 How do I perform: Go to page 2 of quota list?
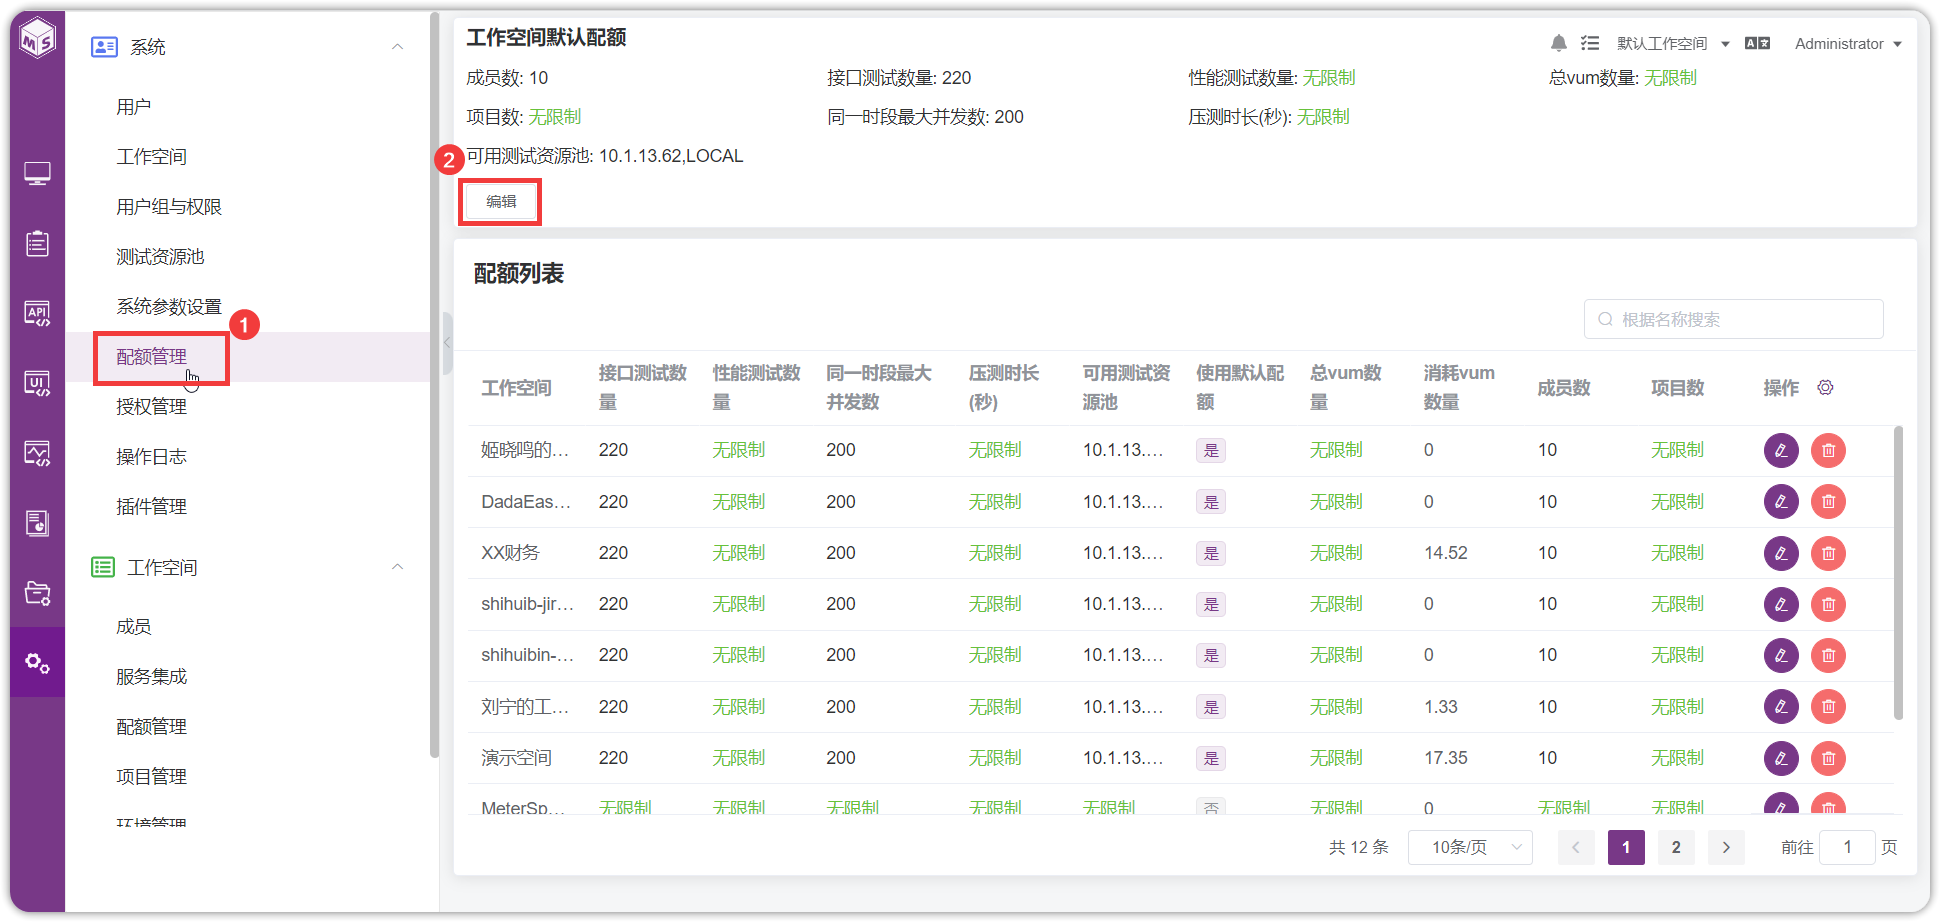pos(1676,847)
